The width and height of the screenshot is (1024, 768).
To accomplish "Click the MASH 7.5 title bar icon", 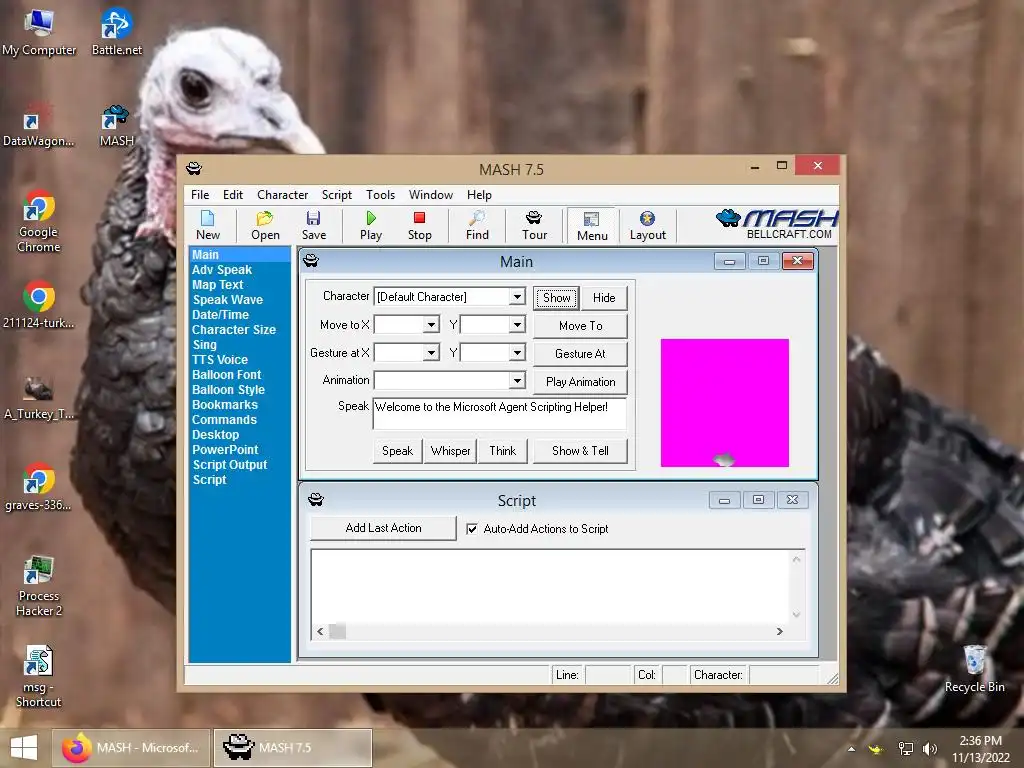I will tap(194, 168).
